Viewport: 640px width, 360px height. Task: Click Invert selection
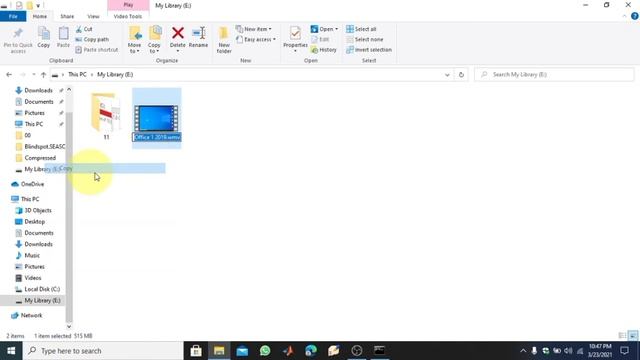coord(369,50)
